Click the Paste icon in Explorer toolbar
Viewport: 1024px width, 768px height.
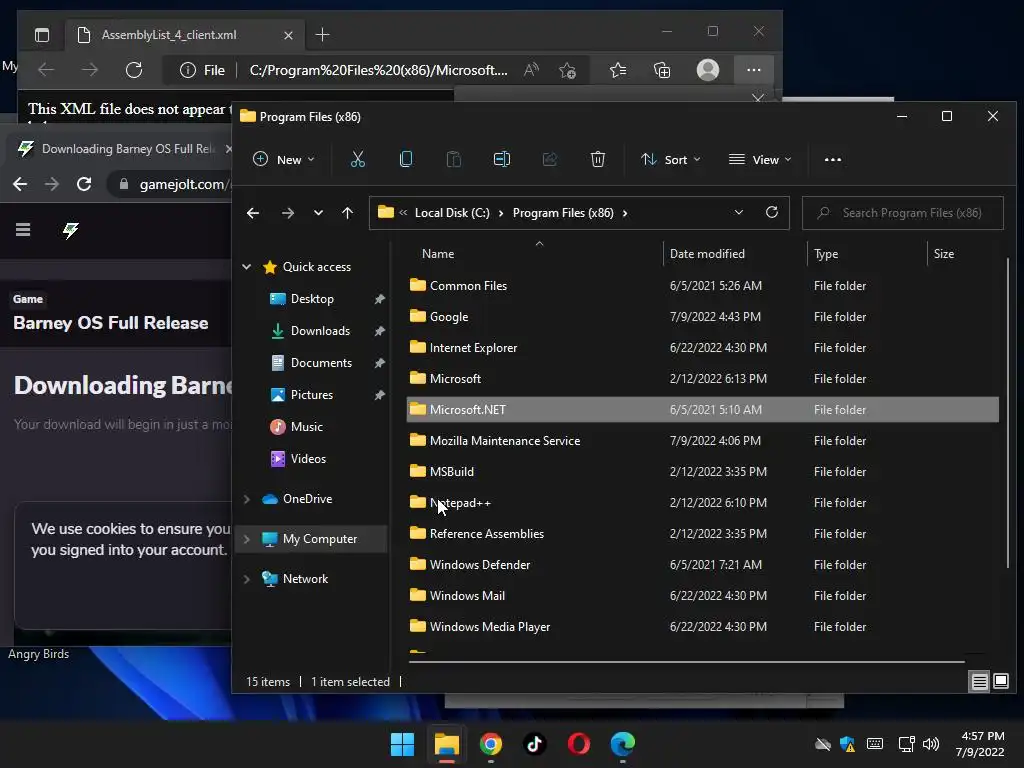coord(453,159)
